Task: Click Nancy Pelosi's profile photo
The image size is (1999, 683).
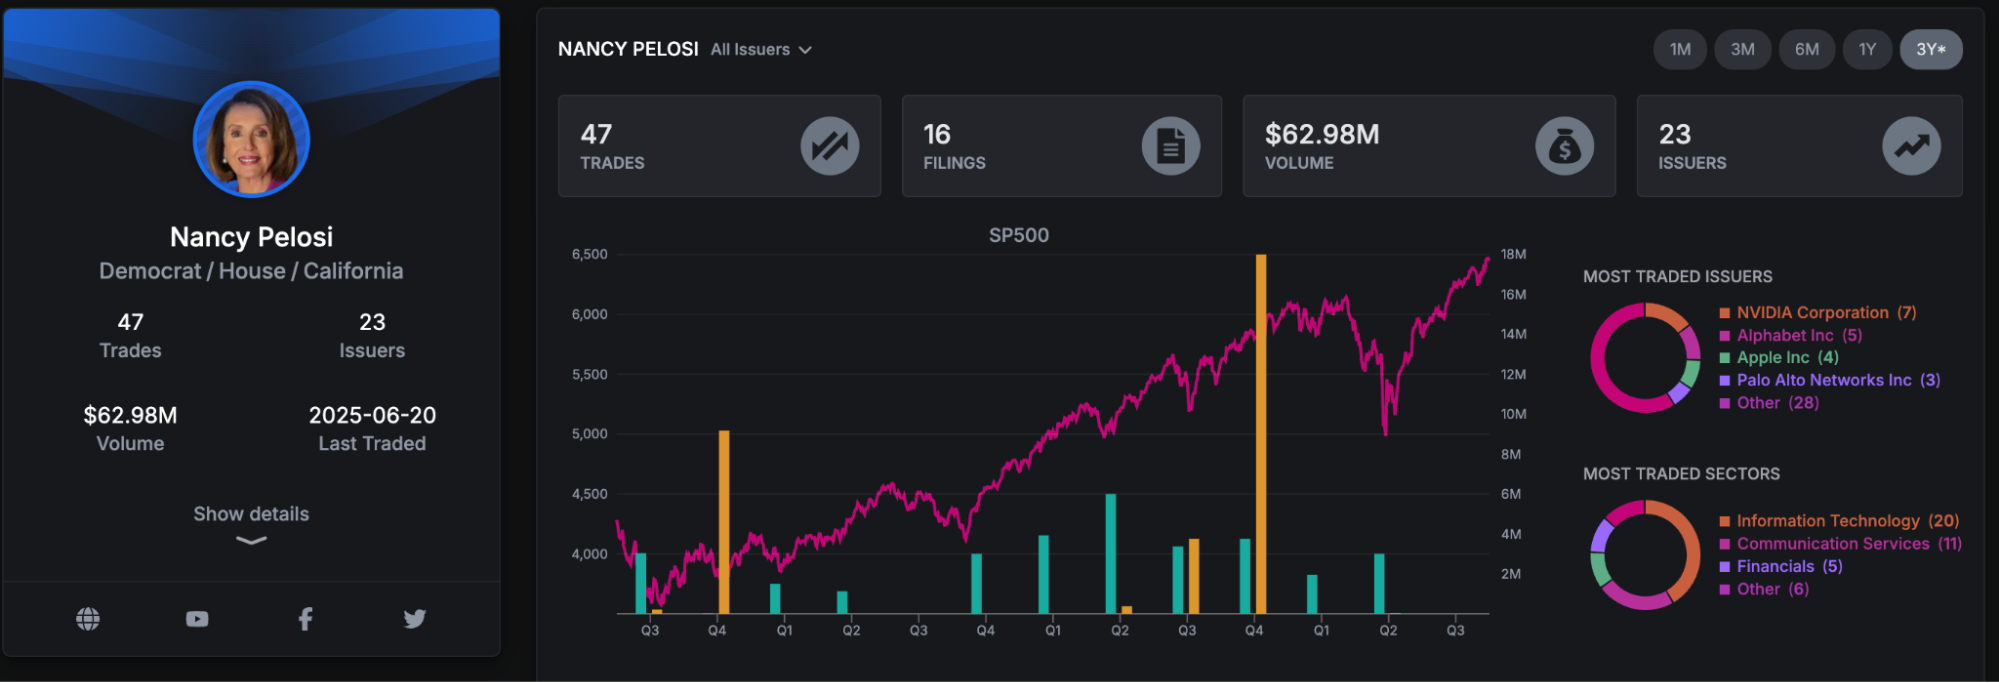Action: coord(251,139)
